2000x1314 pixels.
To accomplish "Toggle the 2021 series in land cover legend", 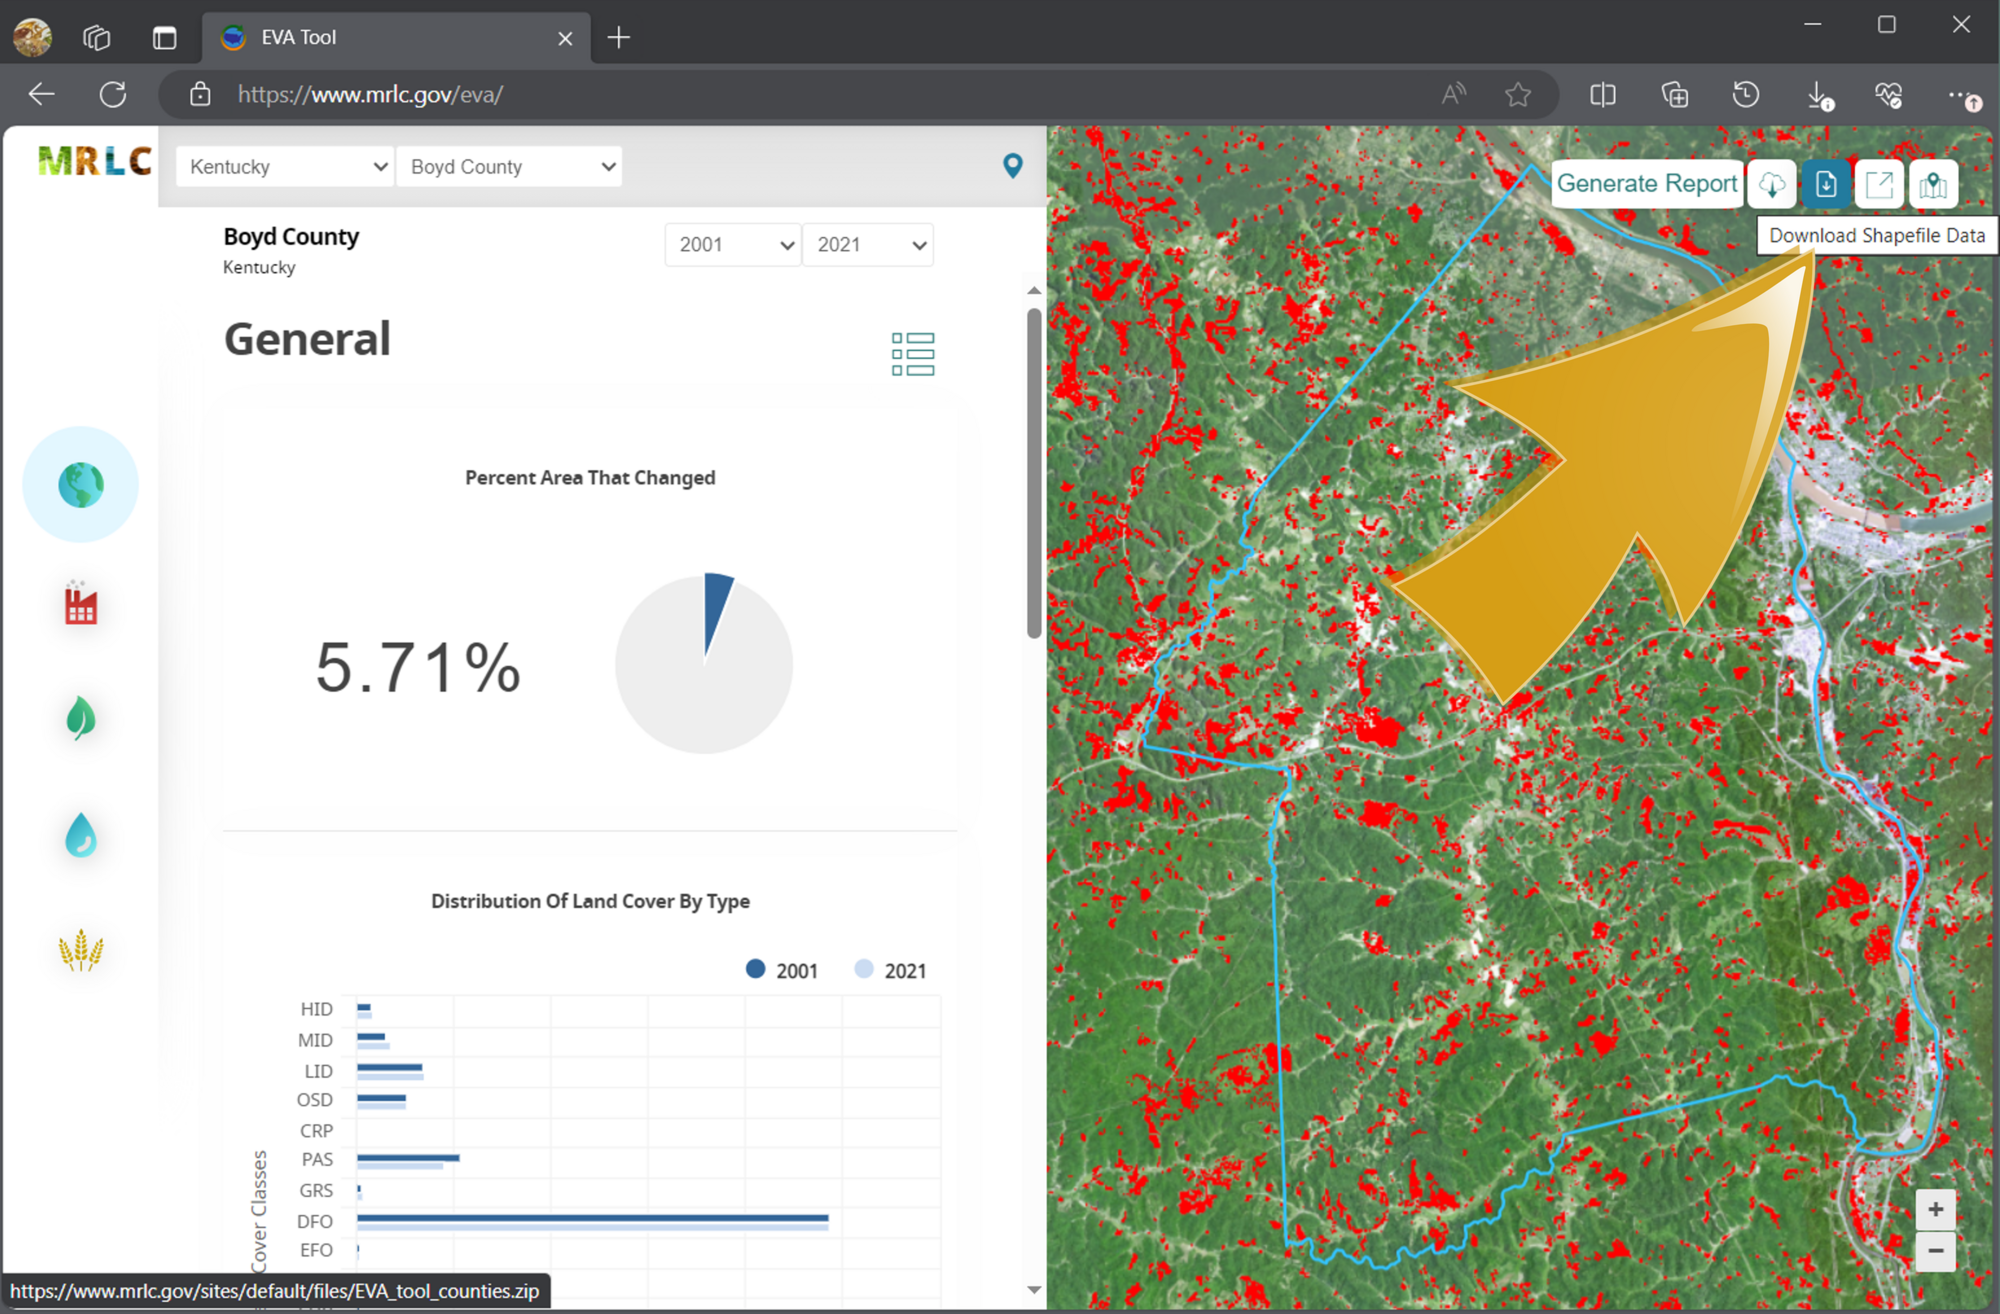I will [x=888, y=969].
